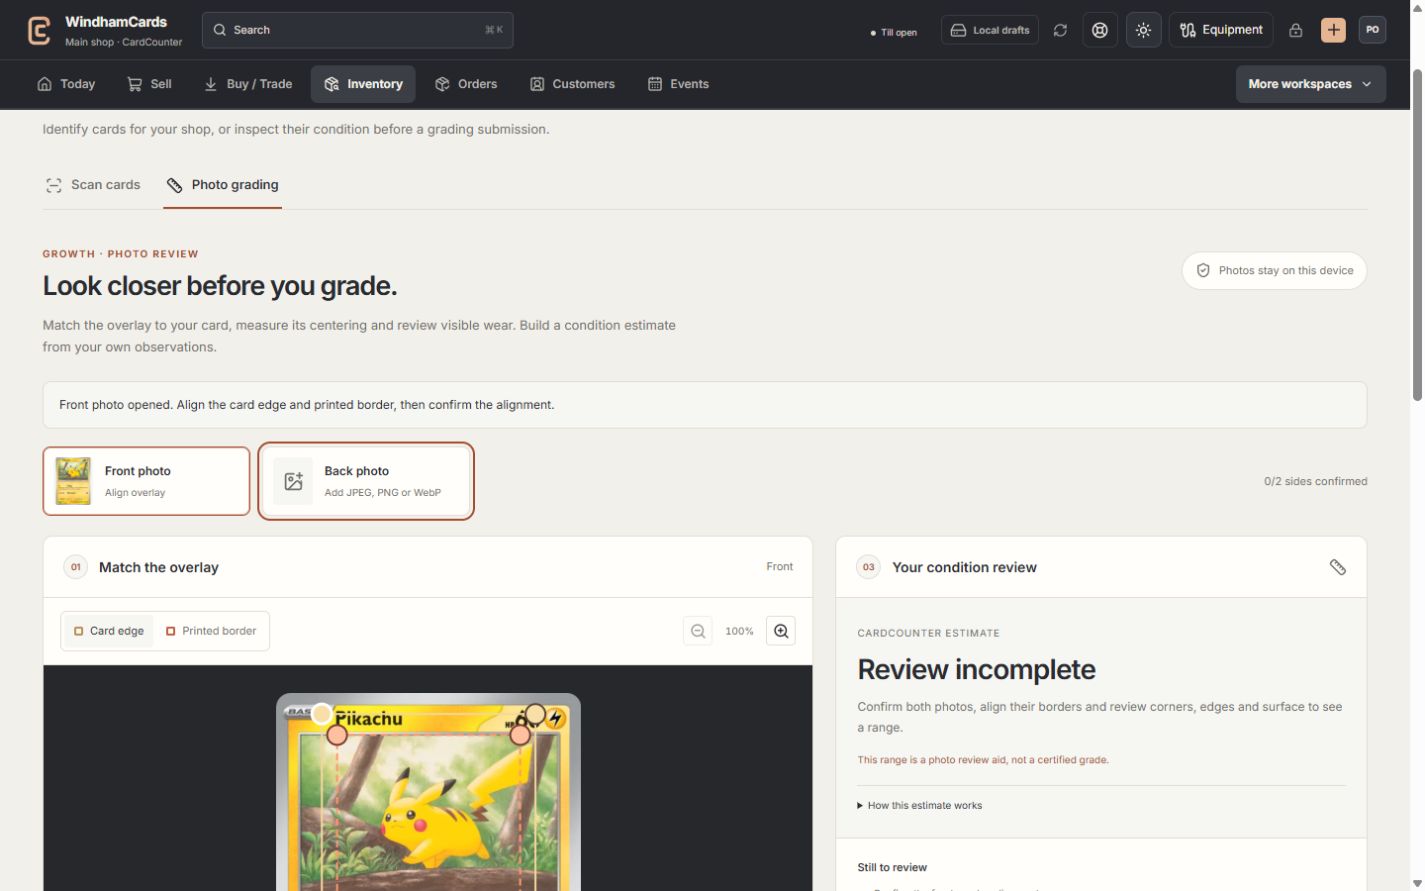Screen dimensions: 1425x891
Task: Select the Photo grading tab
Action: 223,185
